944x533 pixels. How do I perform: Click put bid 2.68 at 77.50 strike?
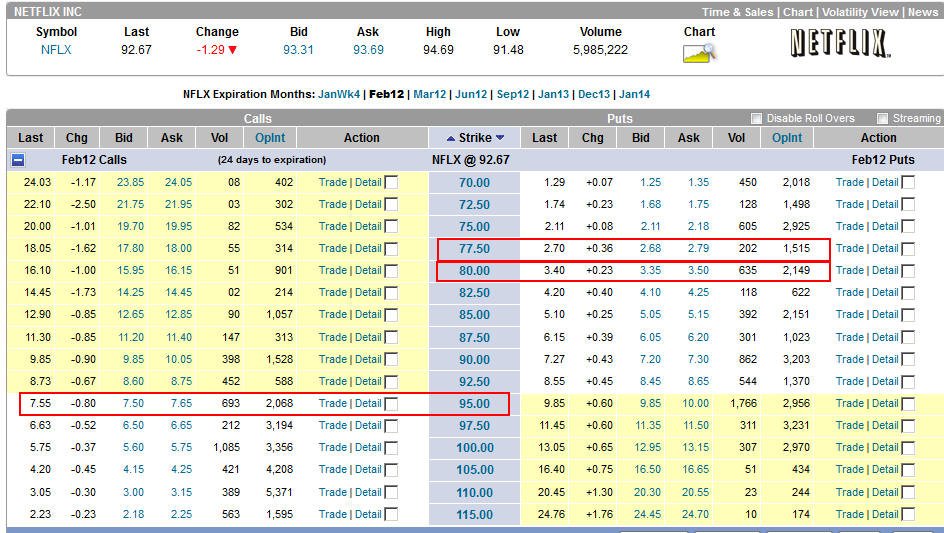point(650,248)
